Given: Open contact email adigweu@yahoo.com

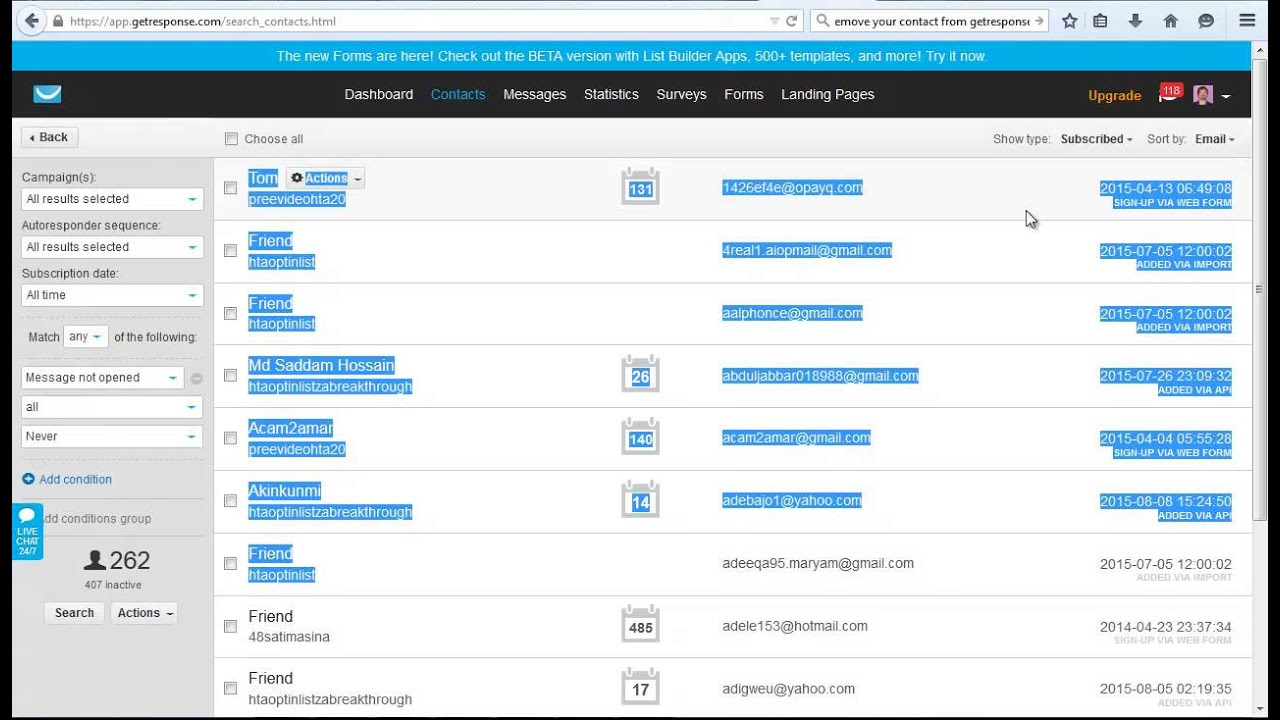Looking at the screenshot, I should point(789,688).
